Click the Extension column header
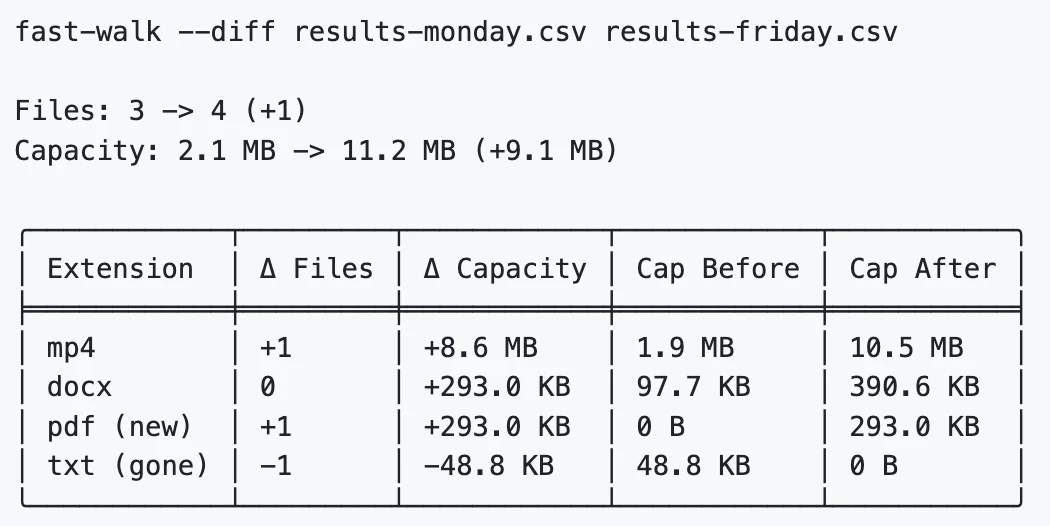The width and height of the screenshot is (1050, 526). click(x=121, y=269)
